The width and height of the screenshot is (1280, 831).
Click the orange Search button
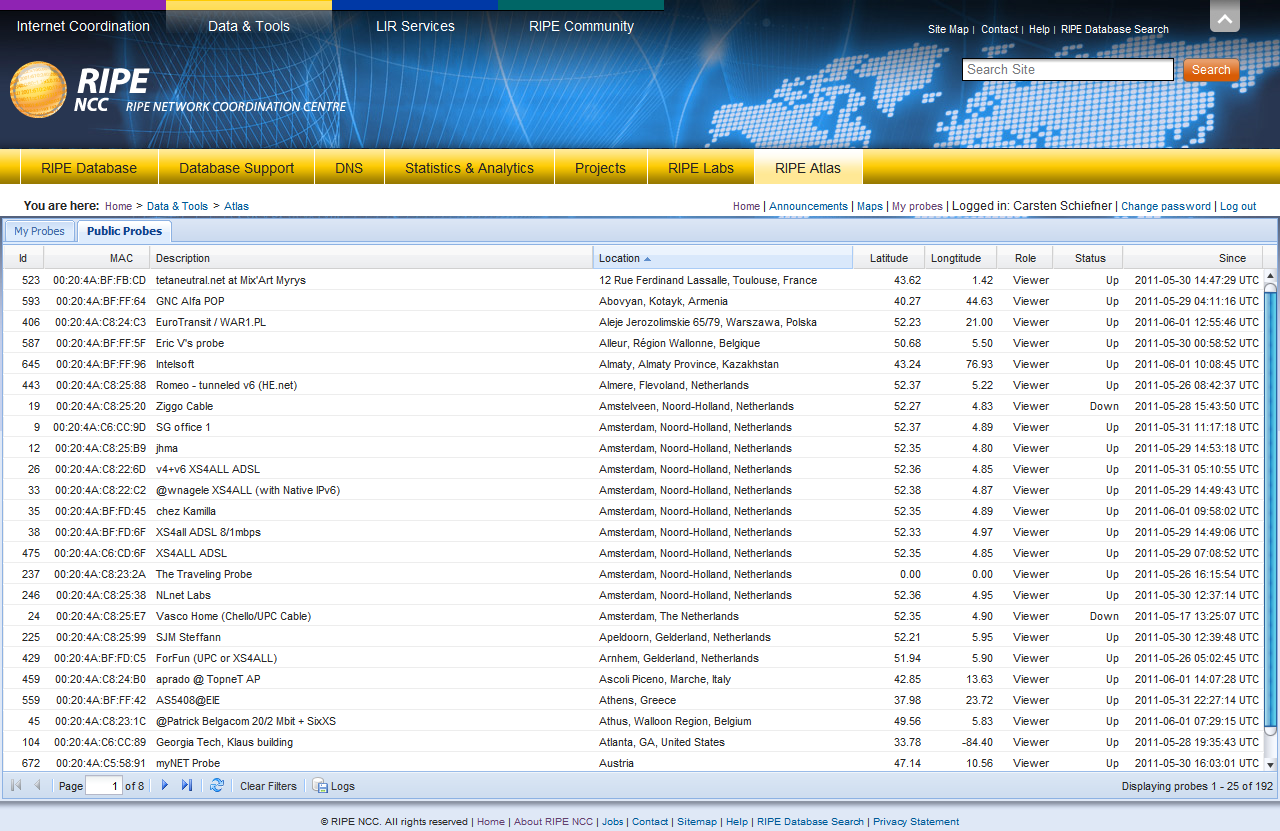pyautogui.click(x=1211, y=70)
